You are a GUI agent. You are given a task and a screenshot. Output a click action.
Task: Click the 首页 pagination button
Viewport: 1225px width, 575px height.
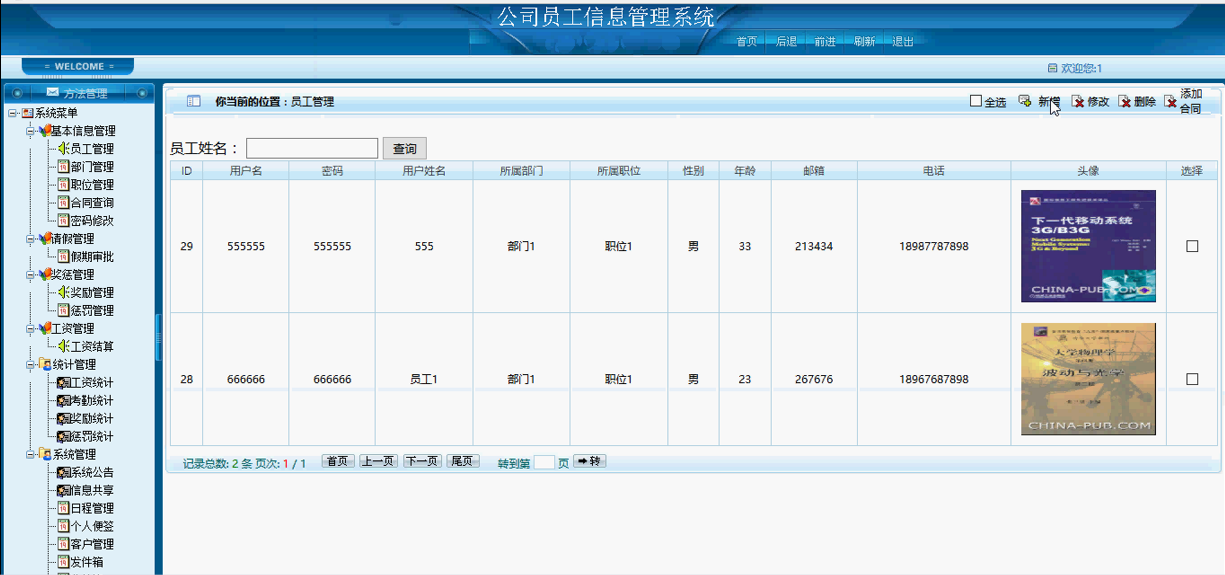(338, 461)
